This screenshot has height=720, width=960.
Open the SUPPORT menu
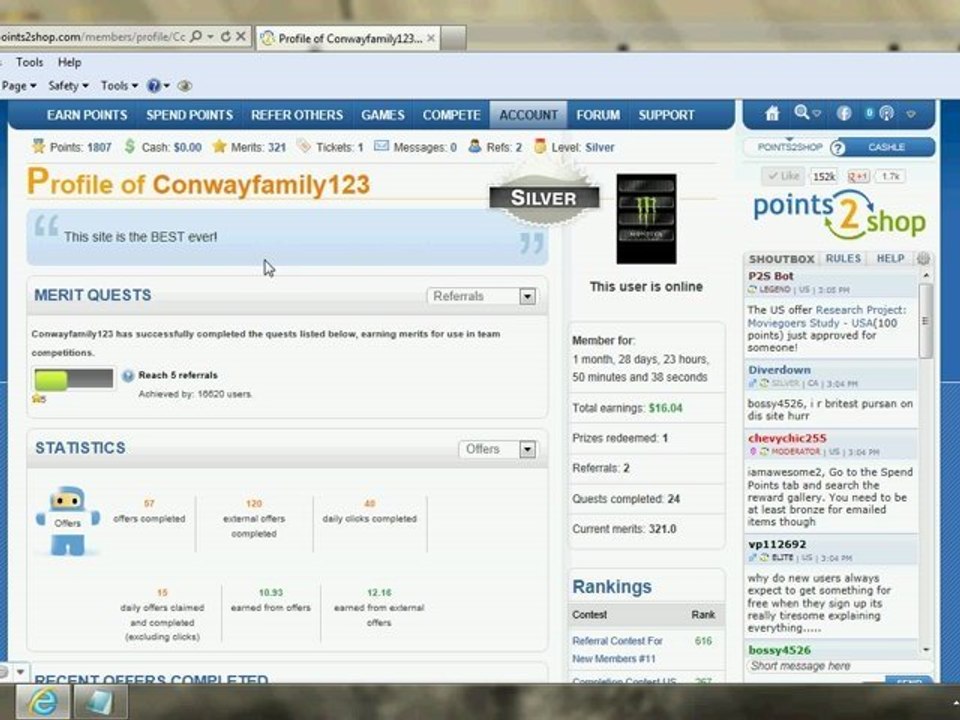667,115
